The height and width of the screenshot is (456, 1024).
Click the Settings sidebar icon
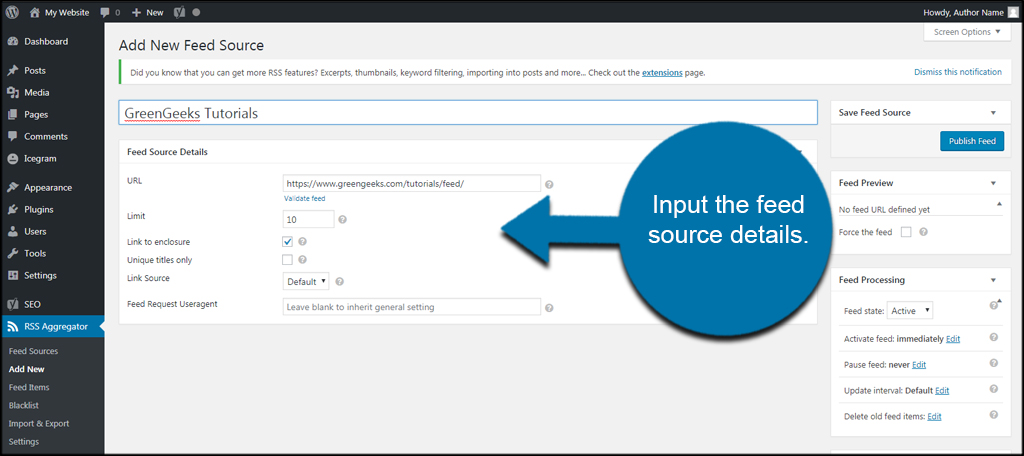(x=12, y=275)
